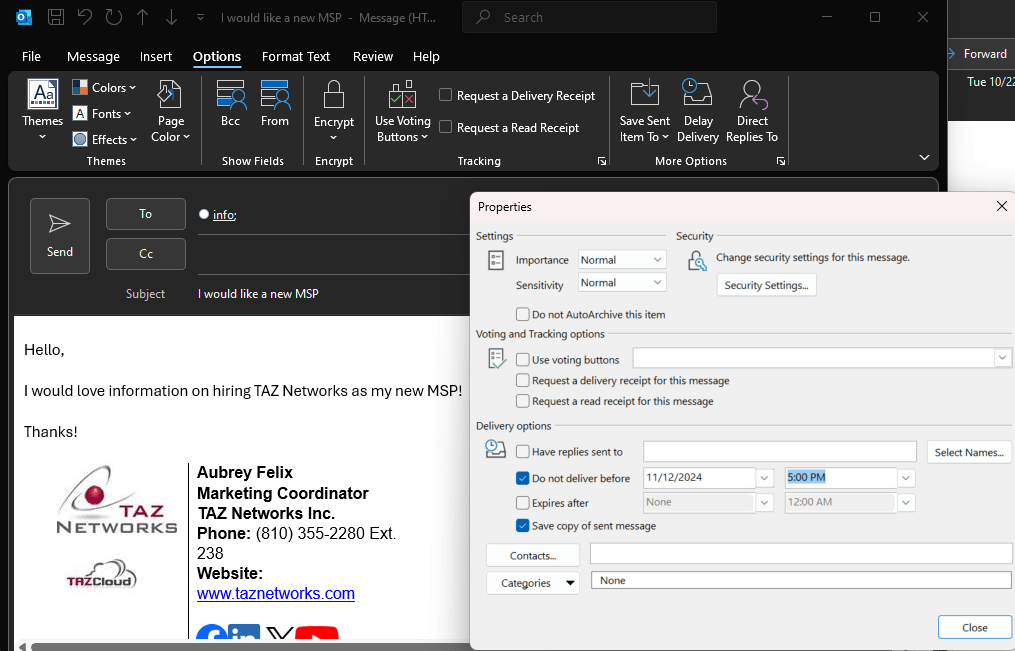
Task: Show the Bcc field
Action: [230, 104]
